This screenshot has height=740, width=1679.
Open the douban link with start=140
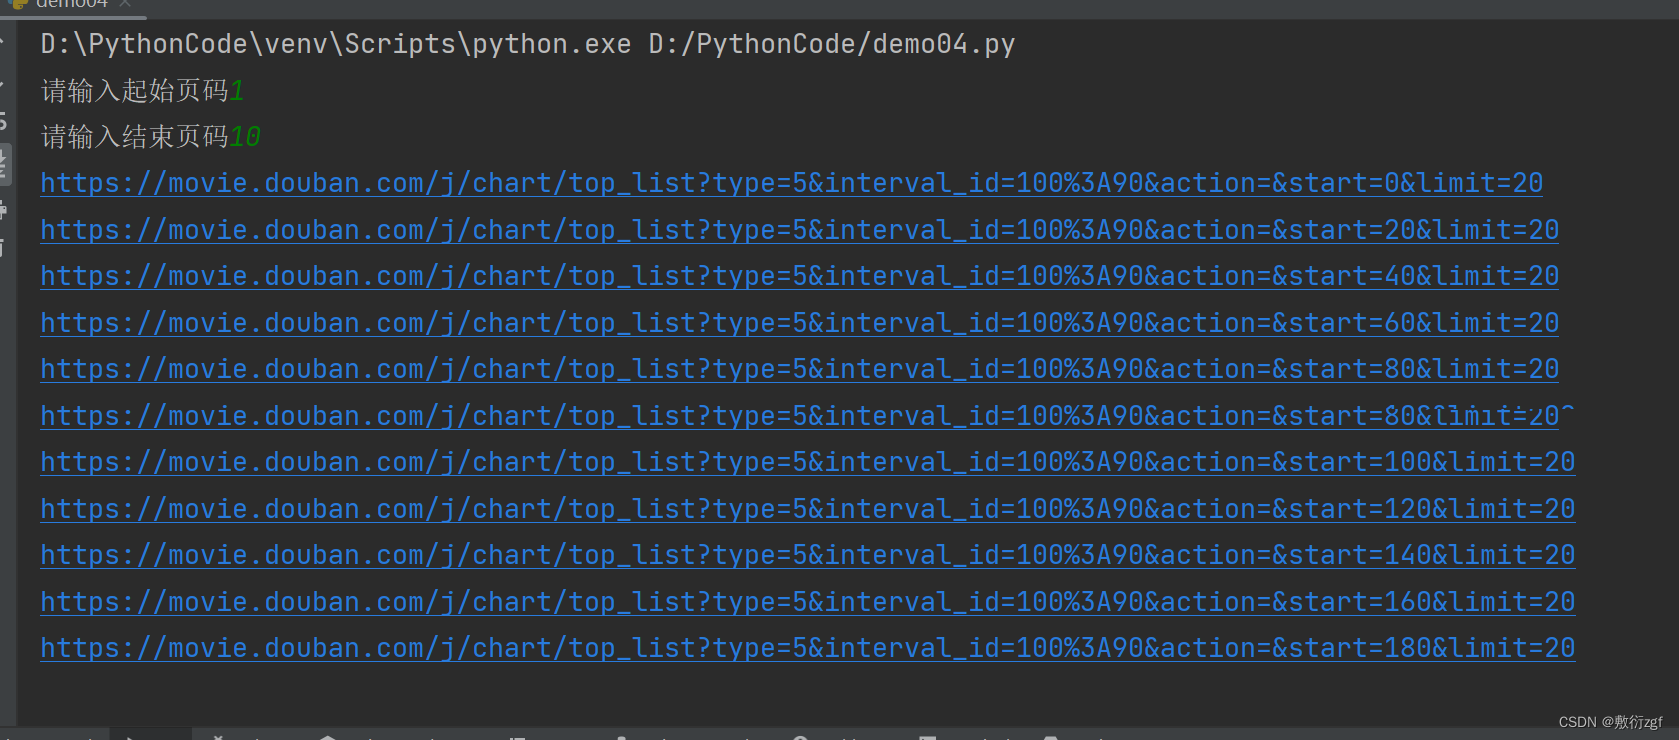pos(807,555)
